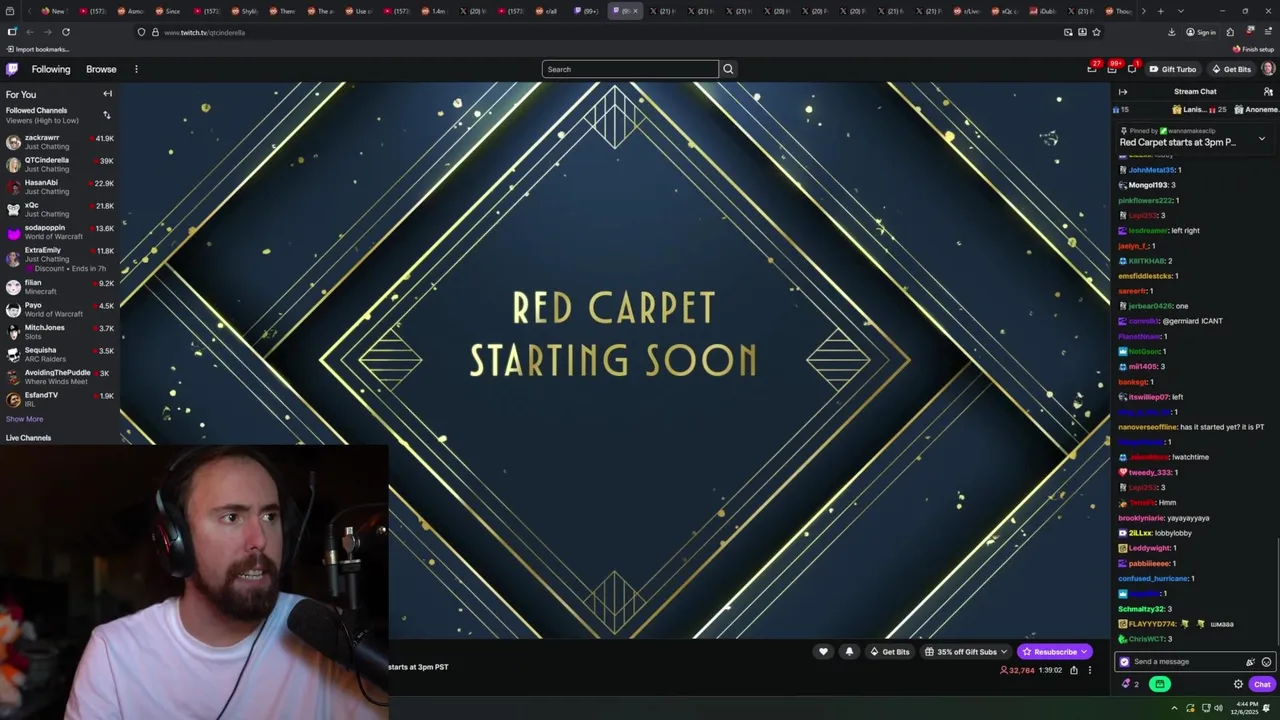Open stream three-dot more menu
Screen dimensions: 1280x720
click(1090, 670)
